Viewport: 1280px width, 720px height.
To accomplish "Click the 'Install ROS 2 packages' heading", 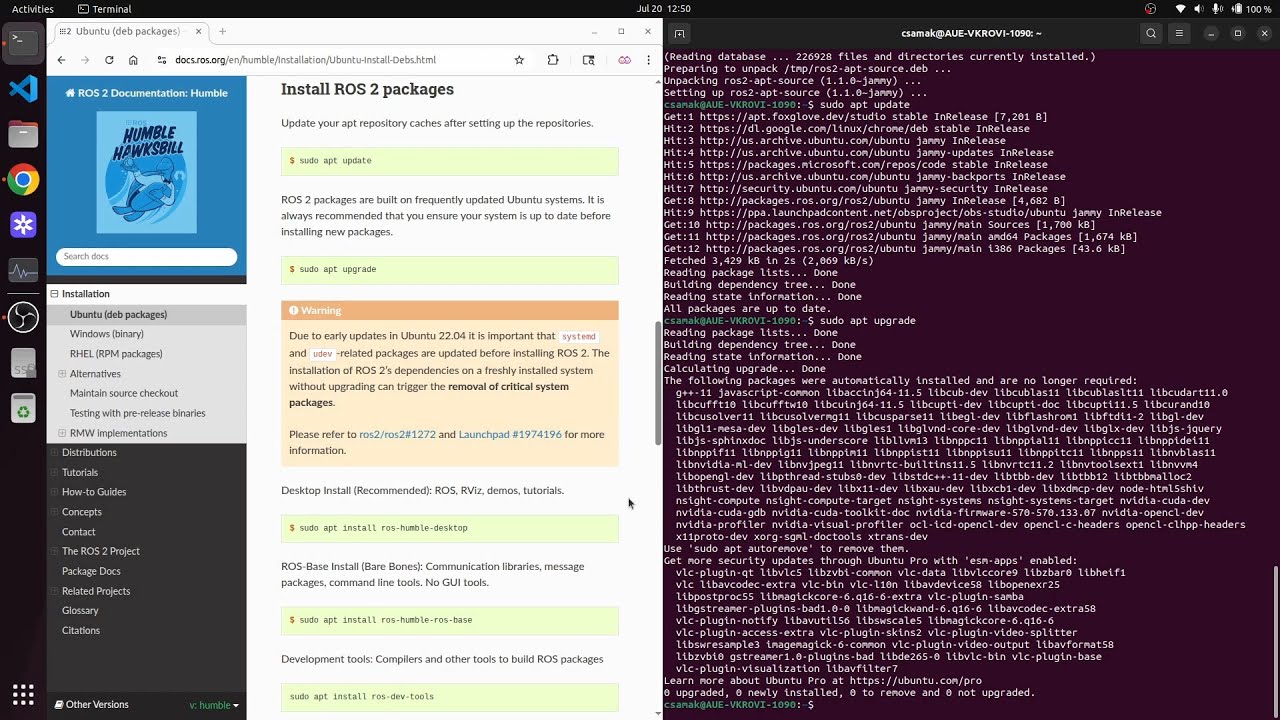I will point(367,89).
